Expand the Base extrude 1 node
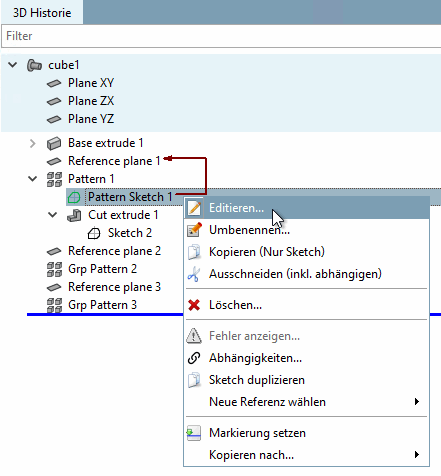The height and width of the screenshot is (476, 441). coord(32,144)
